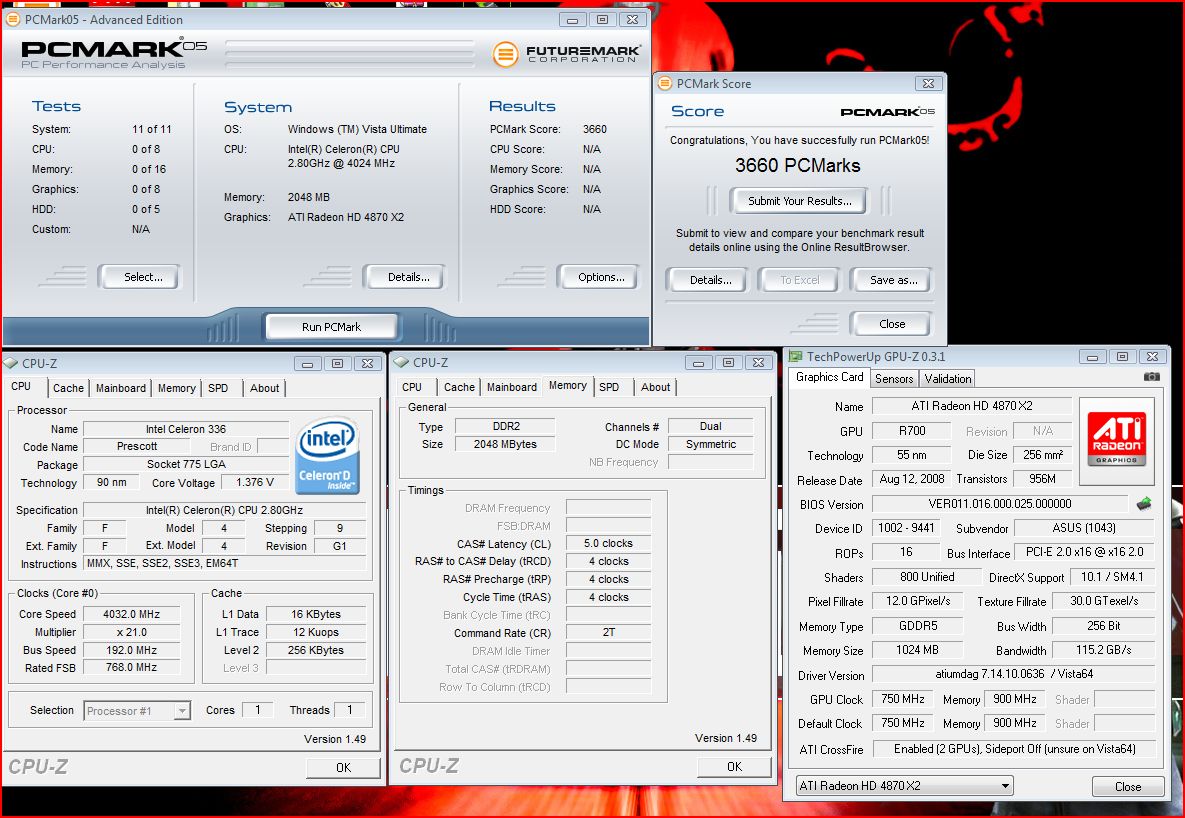This screenshot has height=818, width=1185.
Task: Switch to Sensors tab in GPU-Z
Action: coord(894,379)
